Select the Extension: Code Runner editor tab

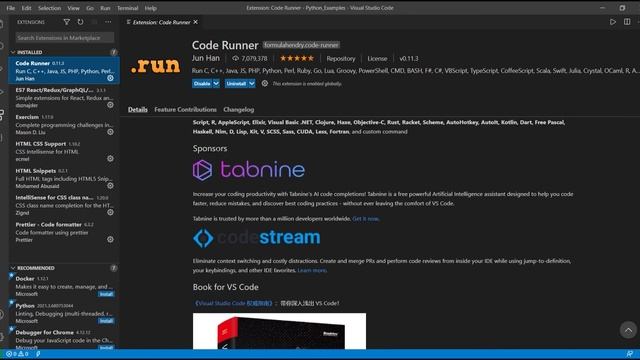[161, 22]
